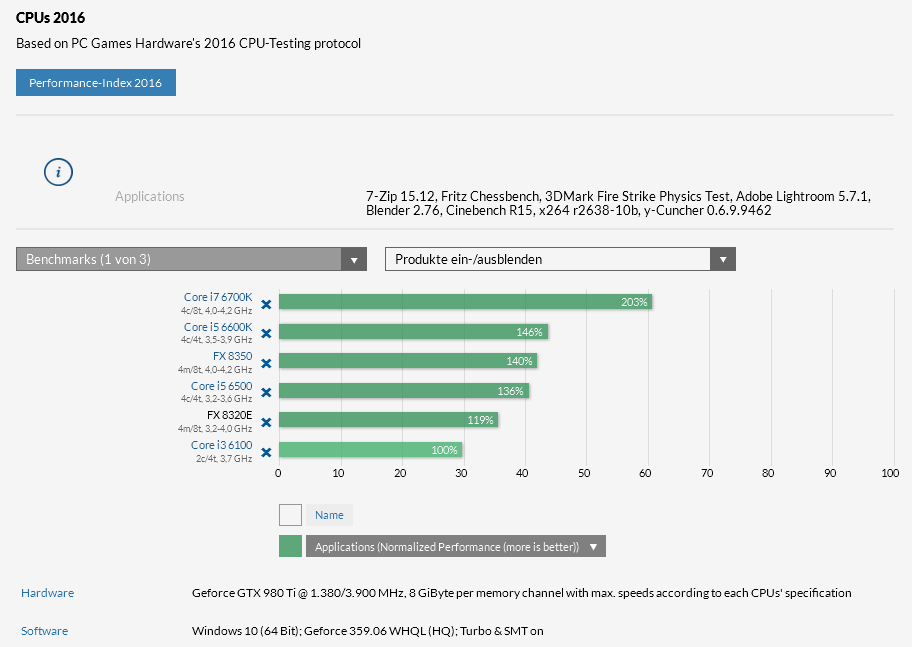This screenshot has width=913, height=647.
Task: Open the Applications Normalized Performance legend dropdown
Action: (x=456, y=546)
